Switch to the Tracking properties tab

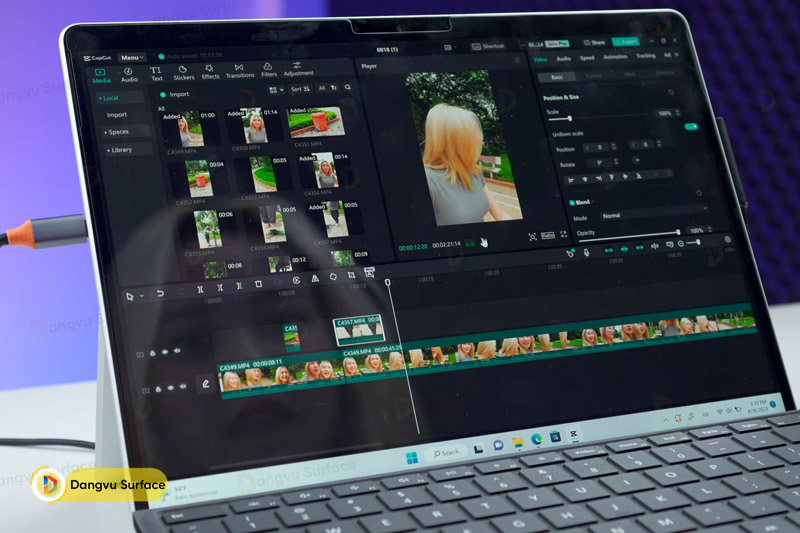coord(645,56)
